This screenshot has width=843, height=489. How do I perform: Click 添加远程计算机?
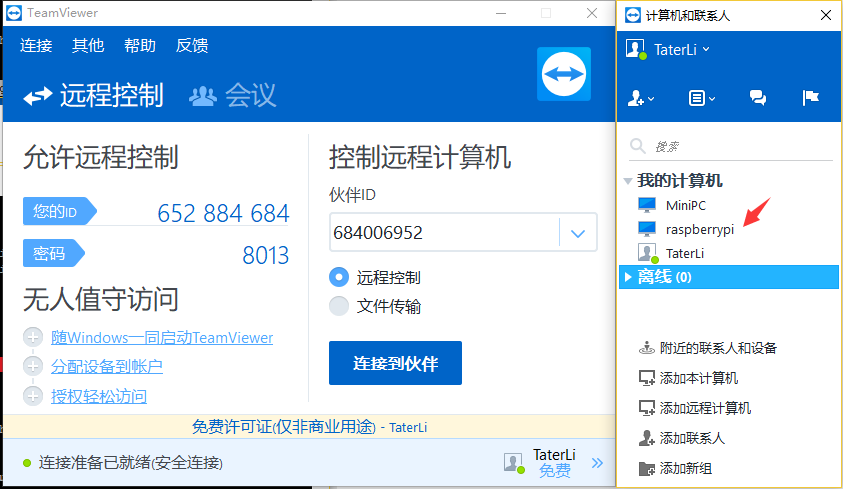pyautogui.click(x=705, y=408)
